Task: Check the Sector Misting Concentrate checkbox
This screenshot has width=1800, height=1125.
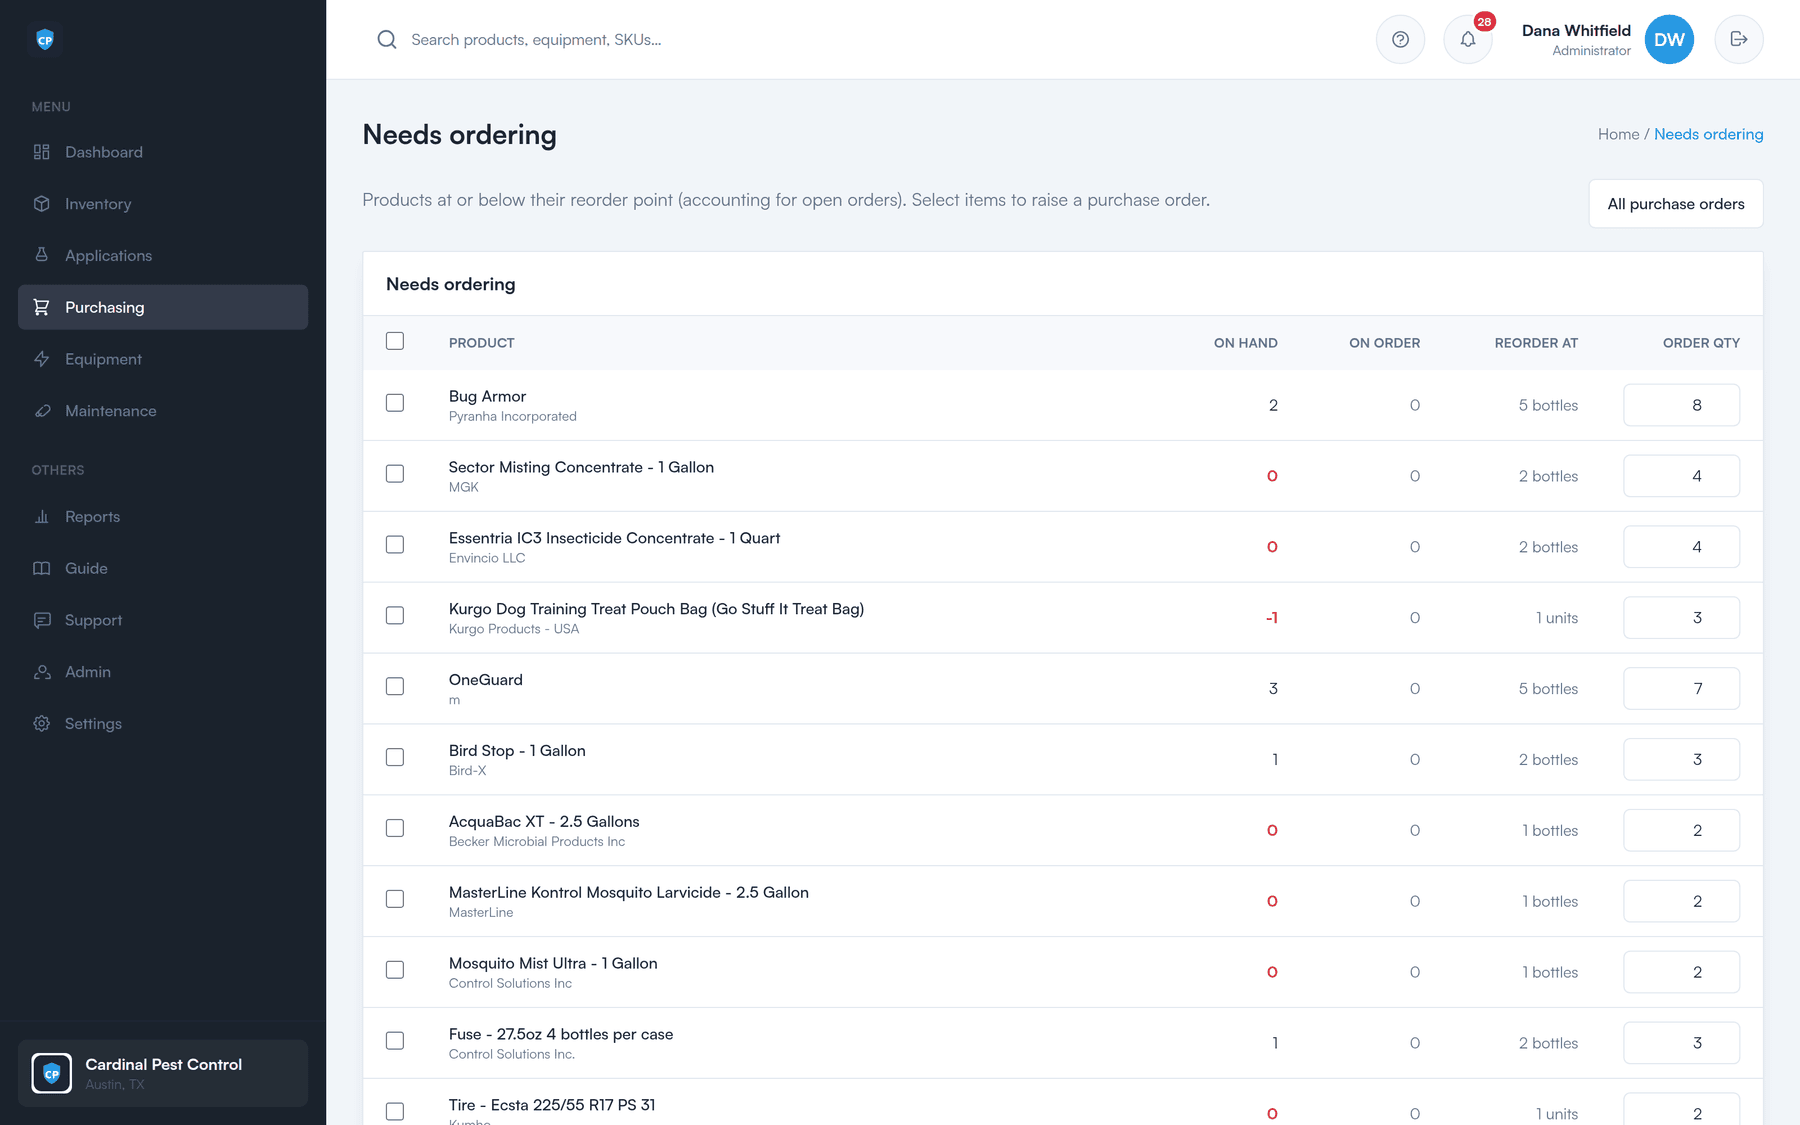Action: click(x=395, y=474)
